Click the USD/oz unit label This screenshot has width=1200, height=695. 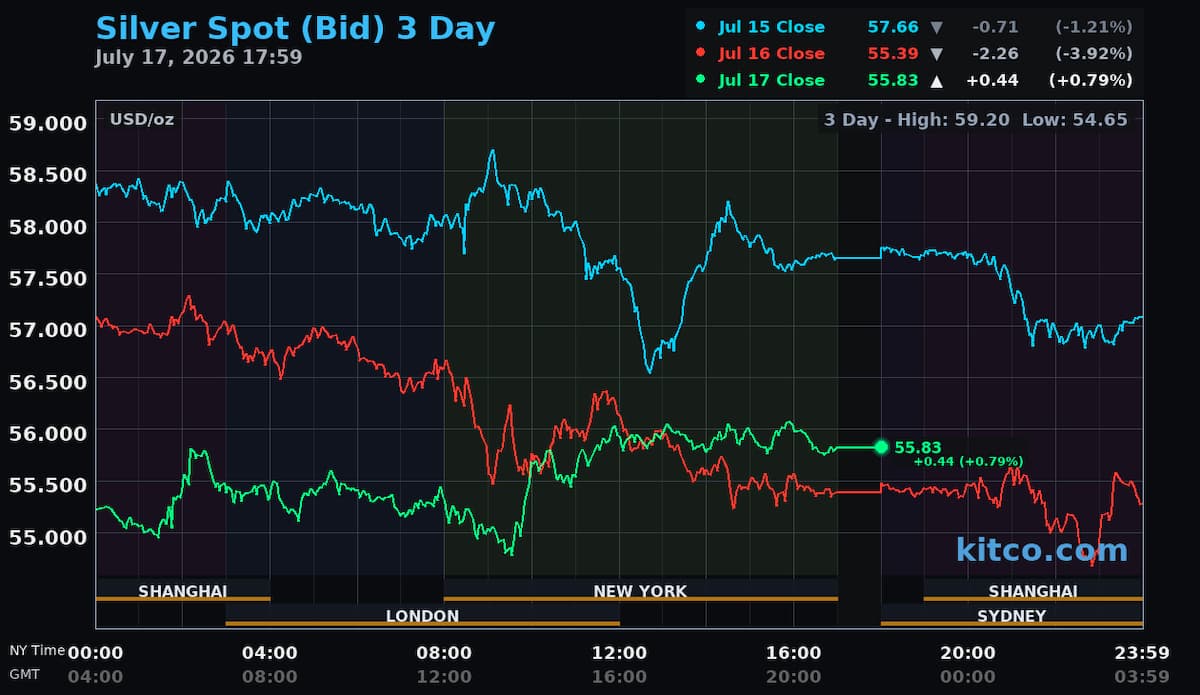pyautogui.click(x=141, y=119)
